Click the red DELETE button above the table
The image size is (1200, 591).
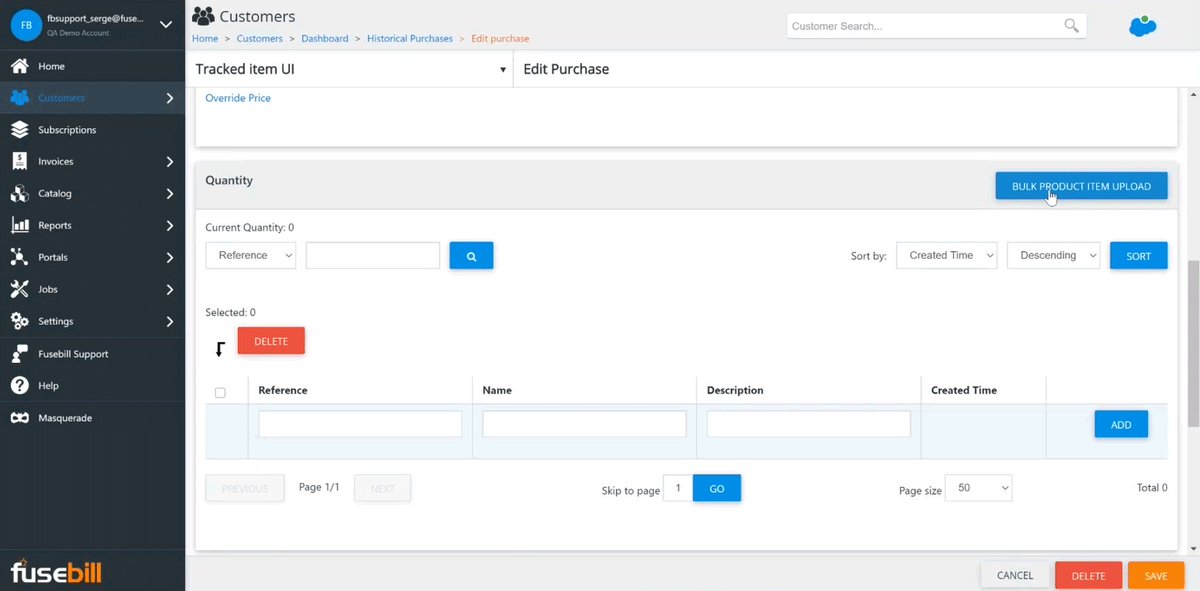tap(271, 341)
